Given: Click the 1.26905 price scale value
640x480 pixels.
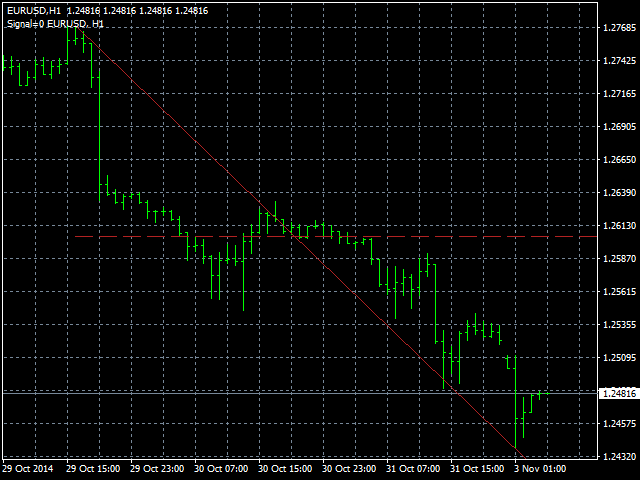Looking at the screenshot, I should (622, 127).
